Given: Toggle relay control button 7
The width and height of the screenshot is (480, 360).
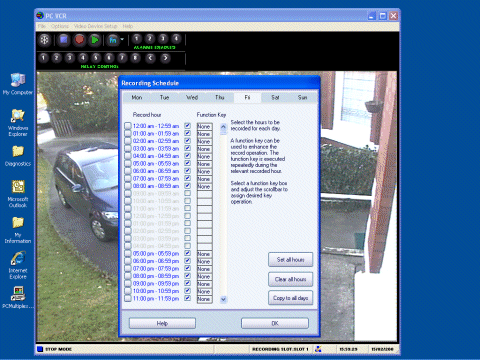Looking at the screenshot, I should [122, 58].
